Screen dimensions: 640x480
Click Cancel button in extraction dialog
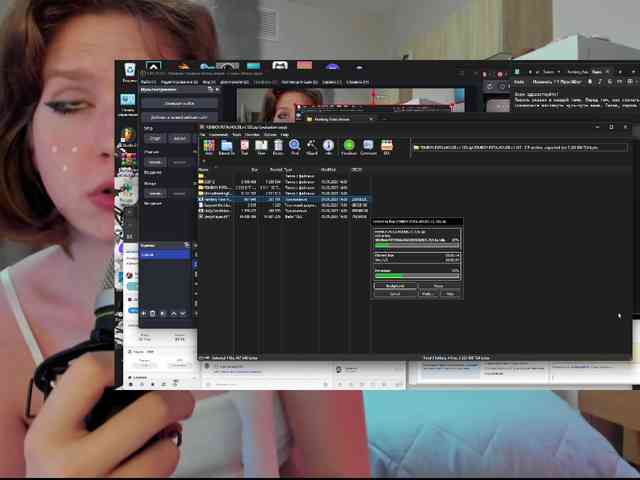click(395, 293)
